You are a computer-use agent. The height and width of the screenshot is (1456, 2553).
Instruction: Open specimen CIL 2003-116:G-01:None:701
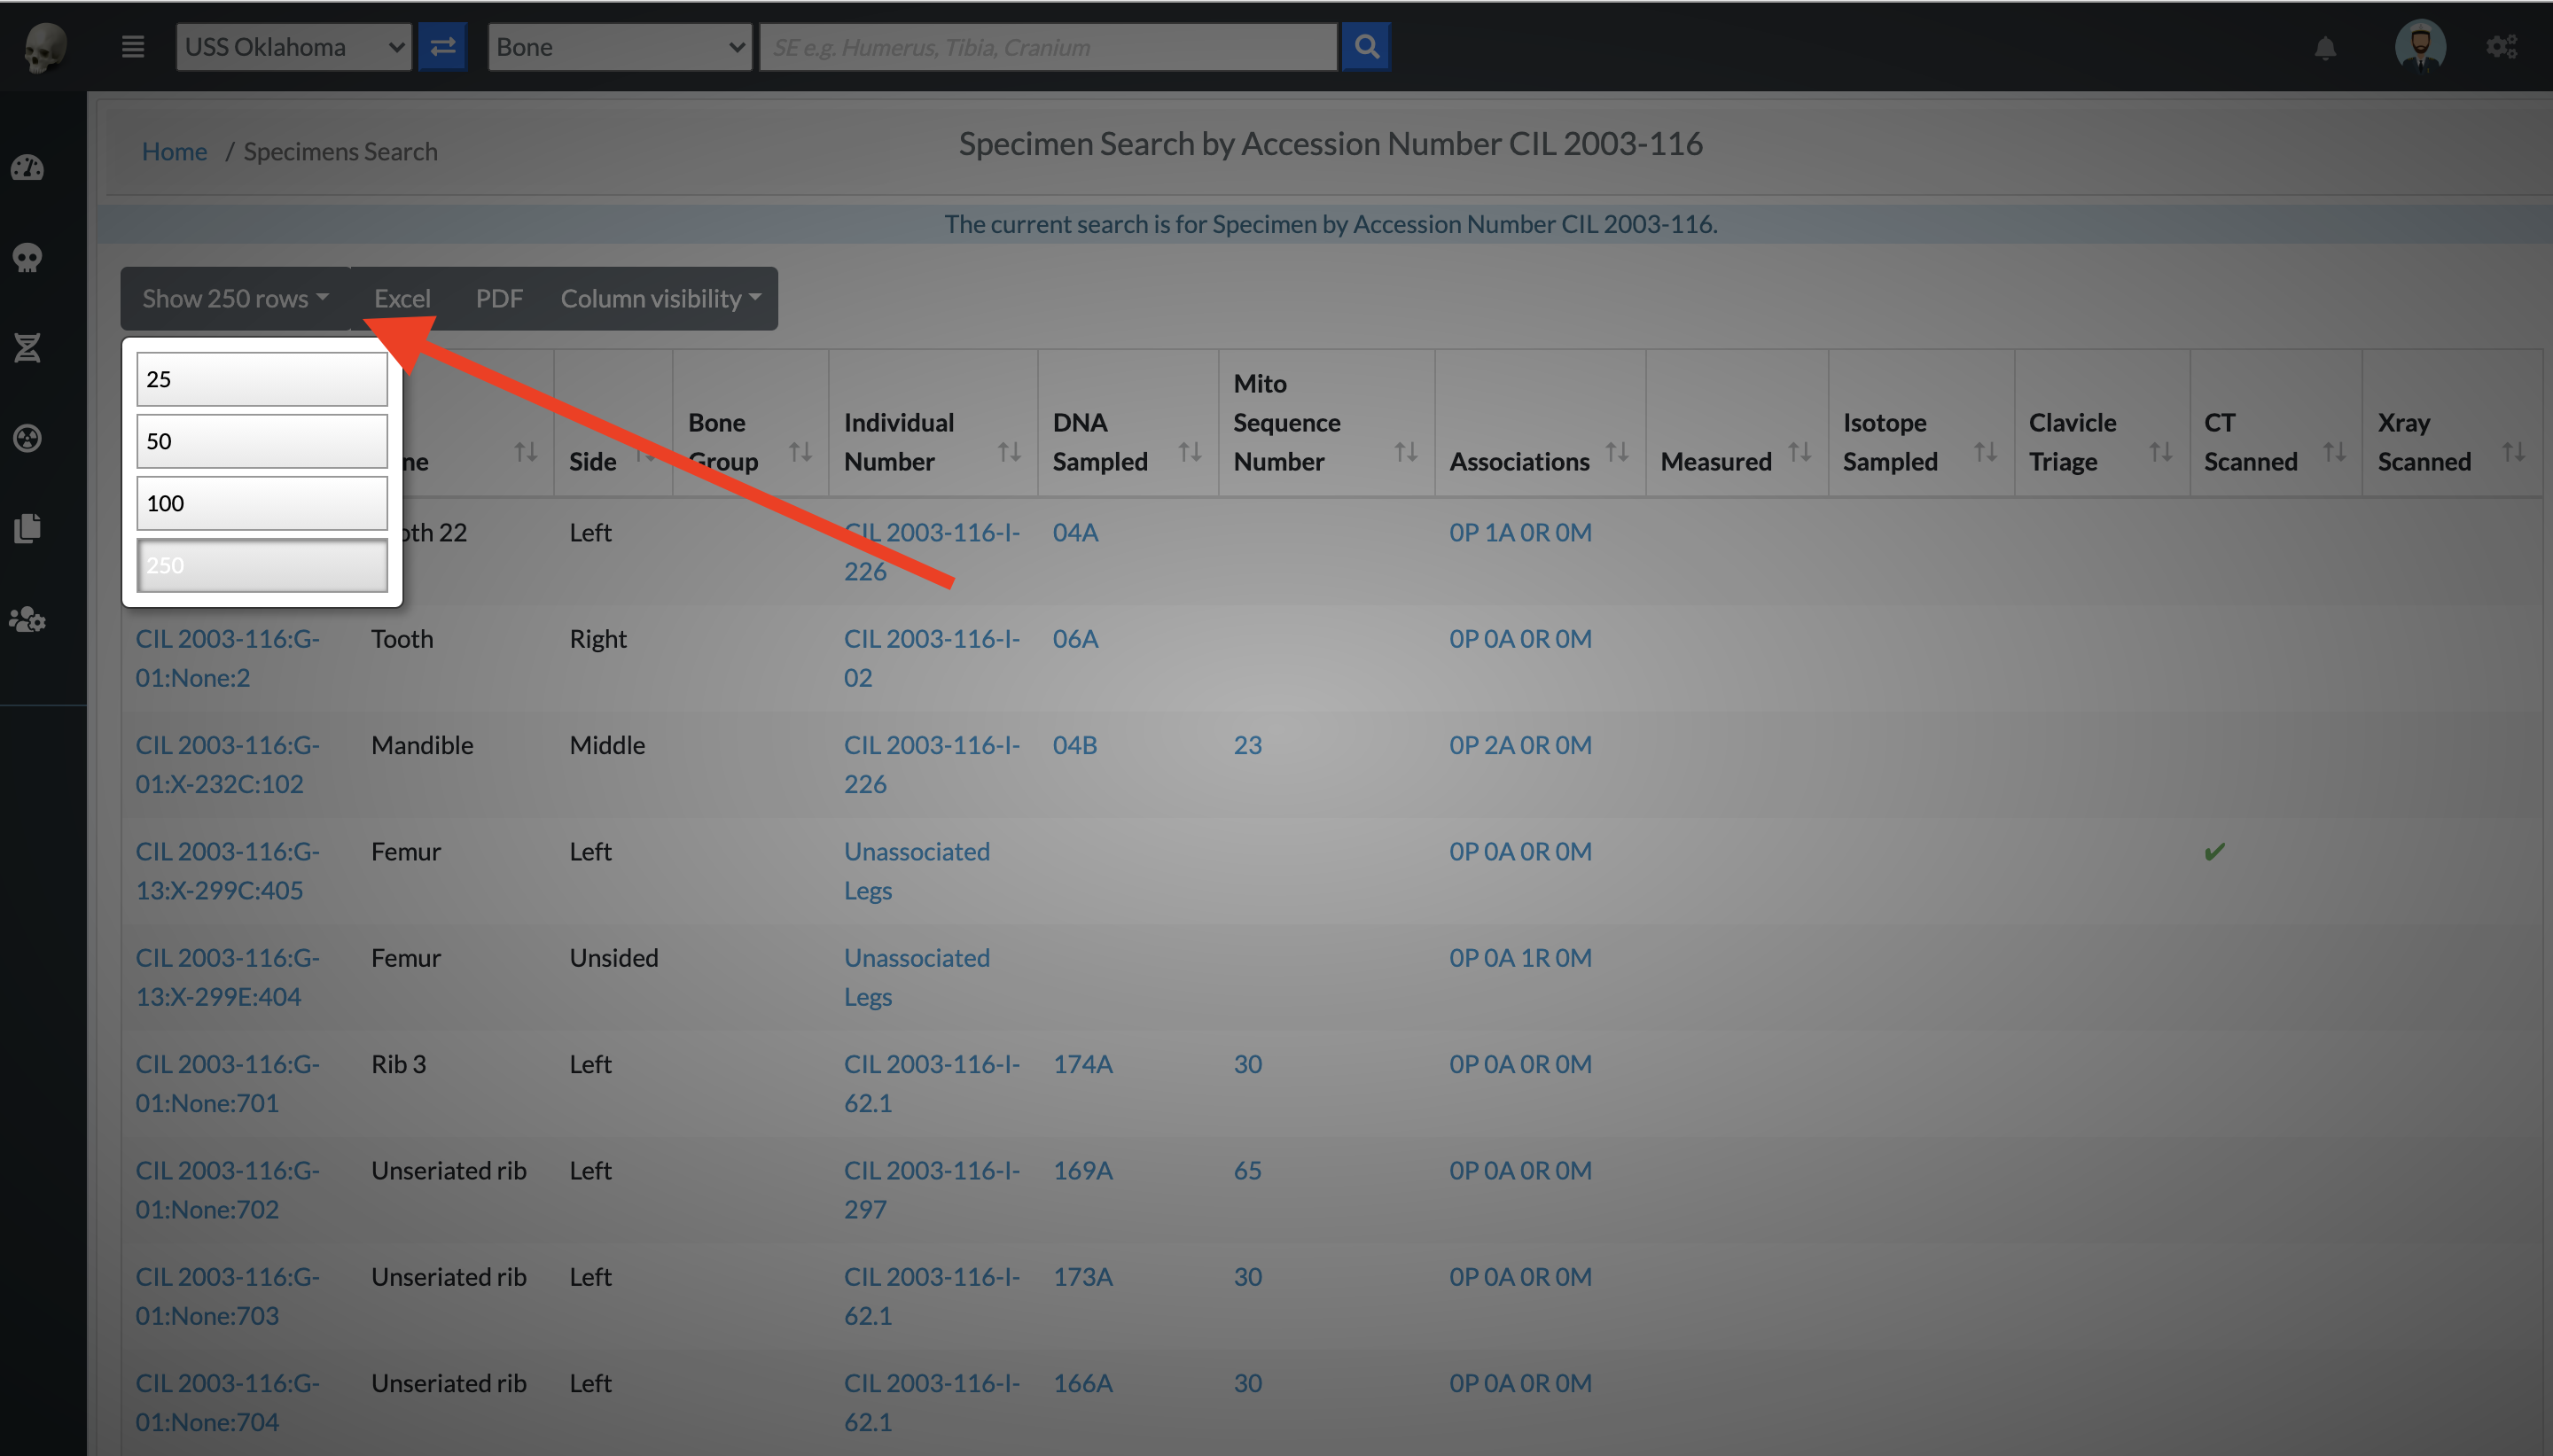227,1083
